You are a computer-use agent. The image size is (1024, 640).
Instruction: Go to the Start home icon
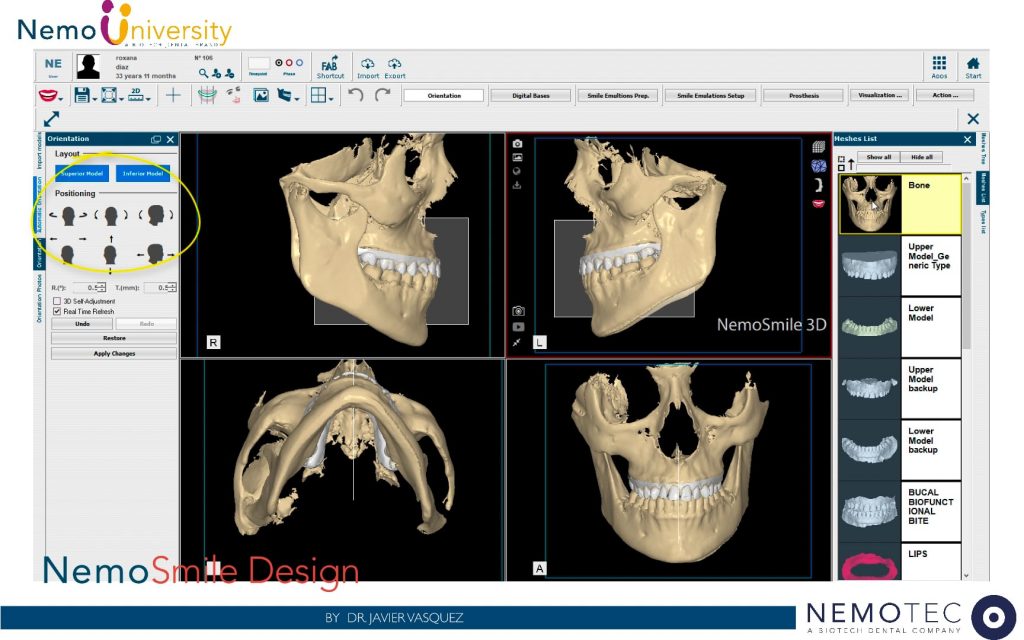[973, 67]
